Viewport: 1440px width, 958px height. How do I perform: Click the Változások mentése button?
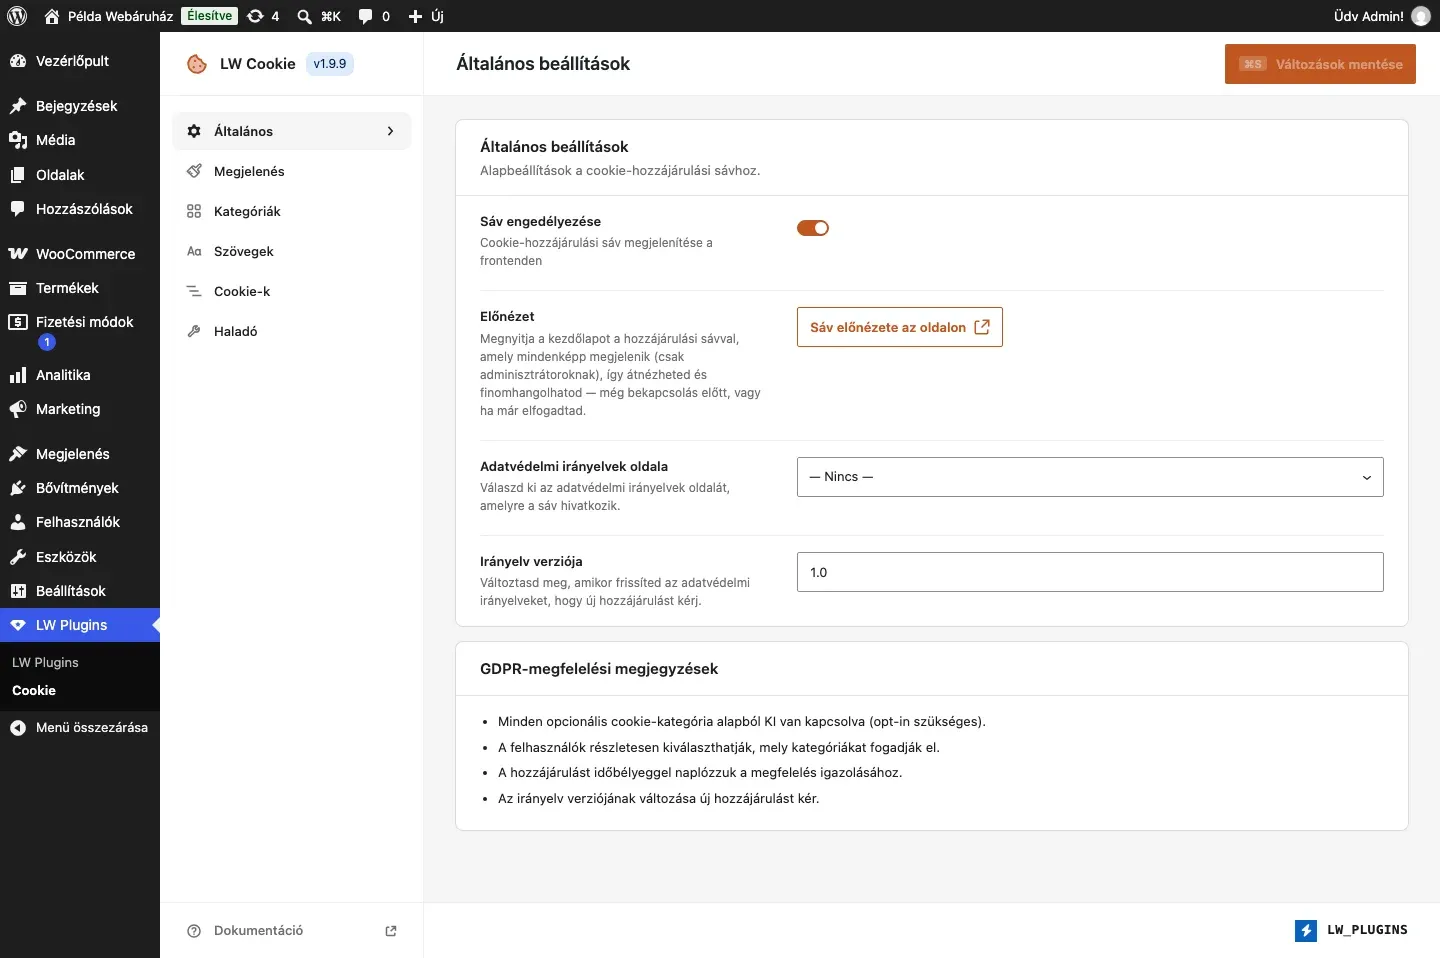tap(1320, 64)
